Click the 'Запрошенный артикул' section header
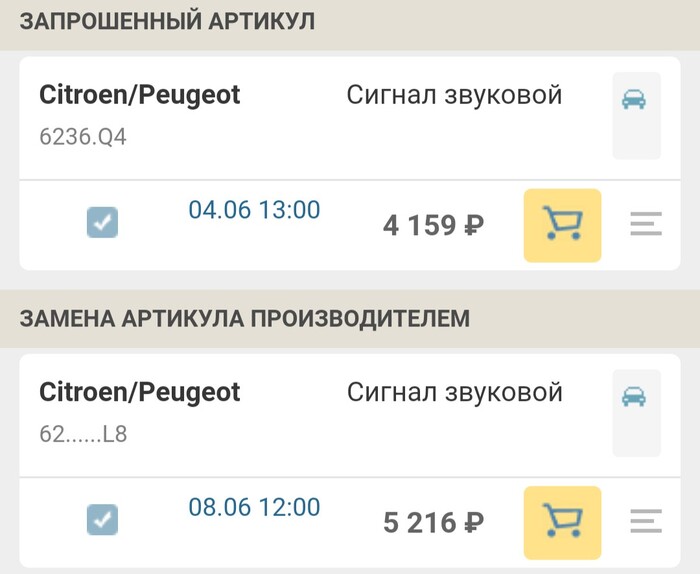Screen dimensions: 700x574 click(168, 22)
